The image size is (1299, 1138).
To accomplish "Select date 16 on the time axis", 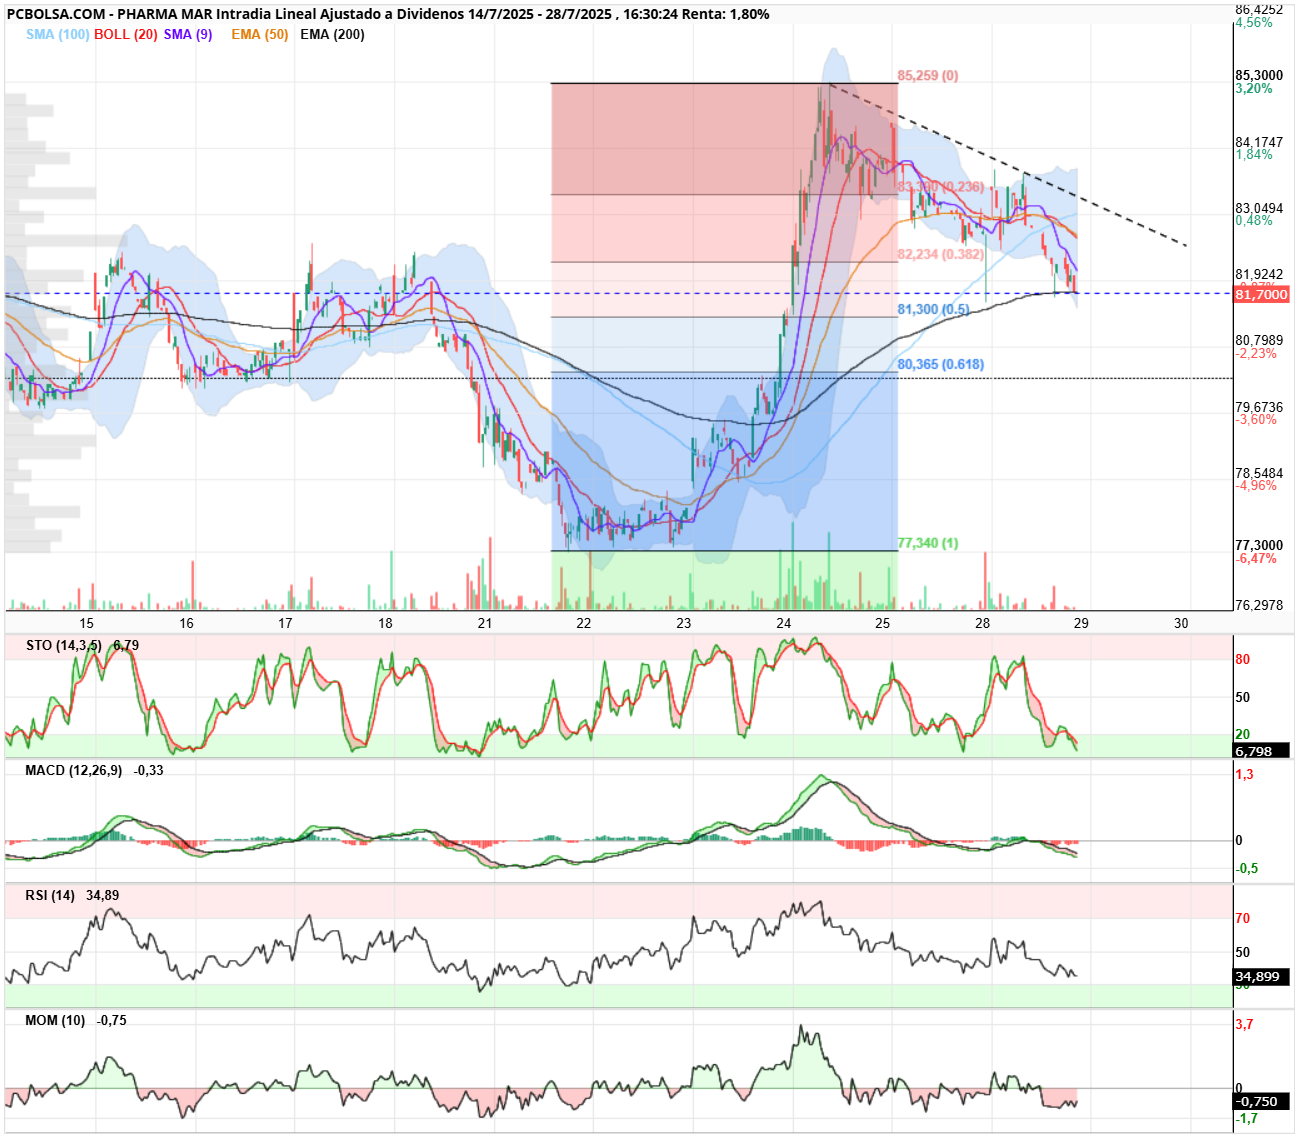I will pyautogui.click(x=186, y=623).
